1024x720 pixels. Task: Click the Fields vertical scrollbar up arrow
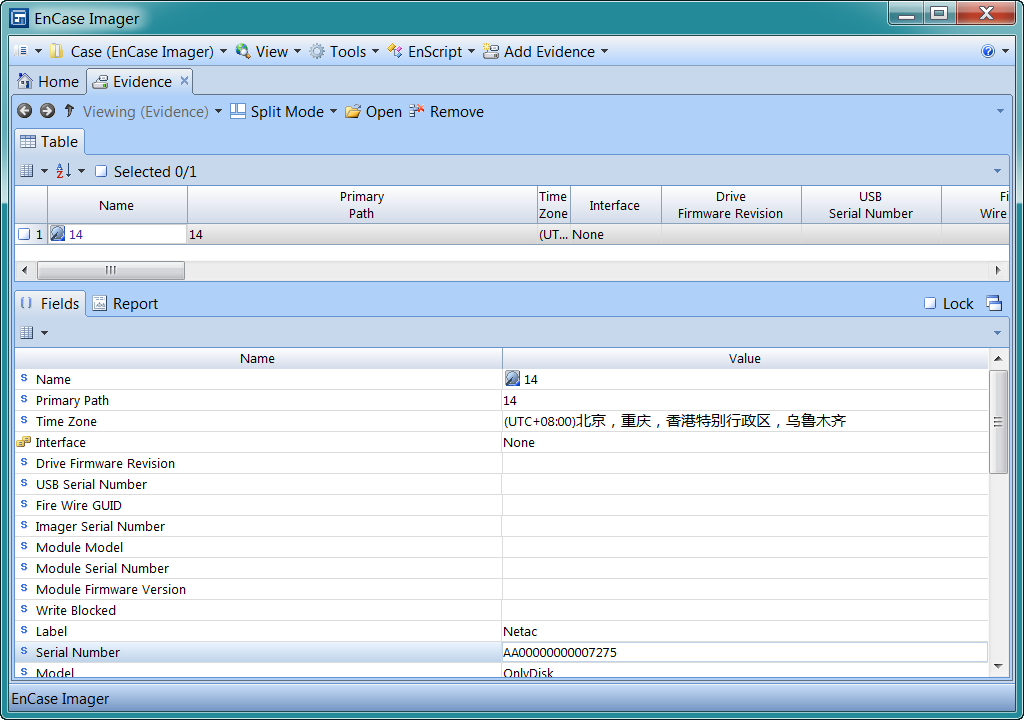(998, 359)
